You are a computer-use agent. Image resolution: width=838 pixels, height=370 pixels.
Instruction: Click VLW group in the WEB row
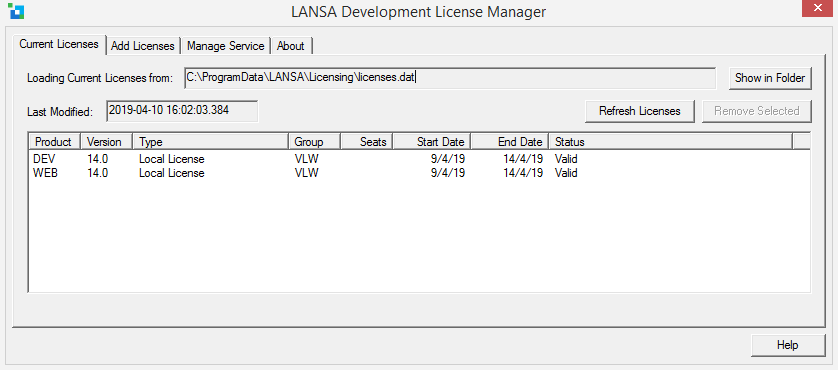click(x=307, y=173)
